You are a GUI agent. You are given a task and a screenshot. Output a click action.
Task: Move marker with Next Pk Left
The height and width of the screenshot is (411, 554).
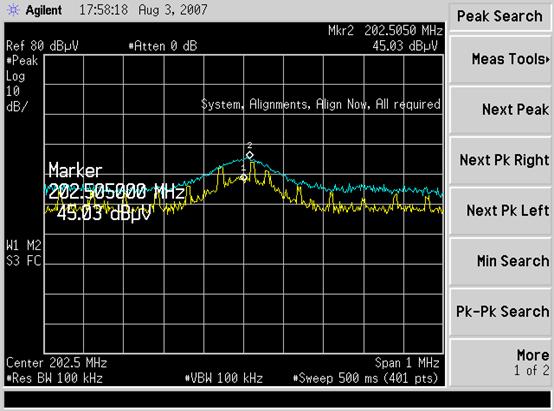point(501,211)
